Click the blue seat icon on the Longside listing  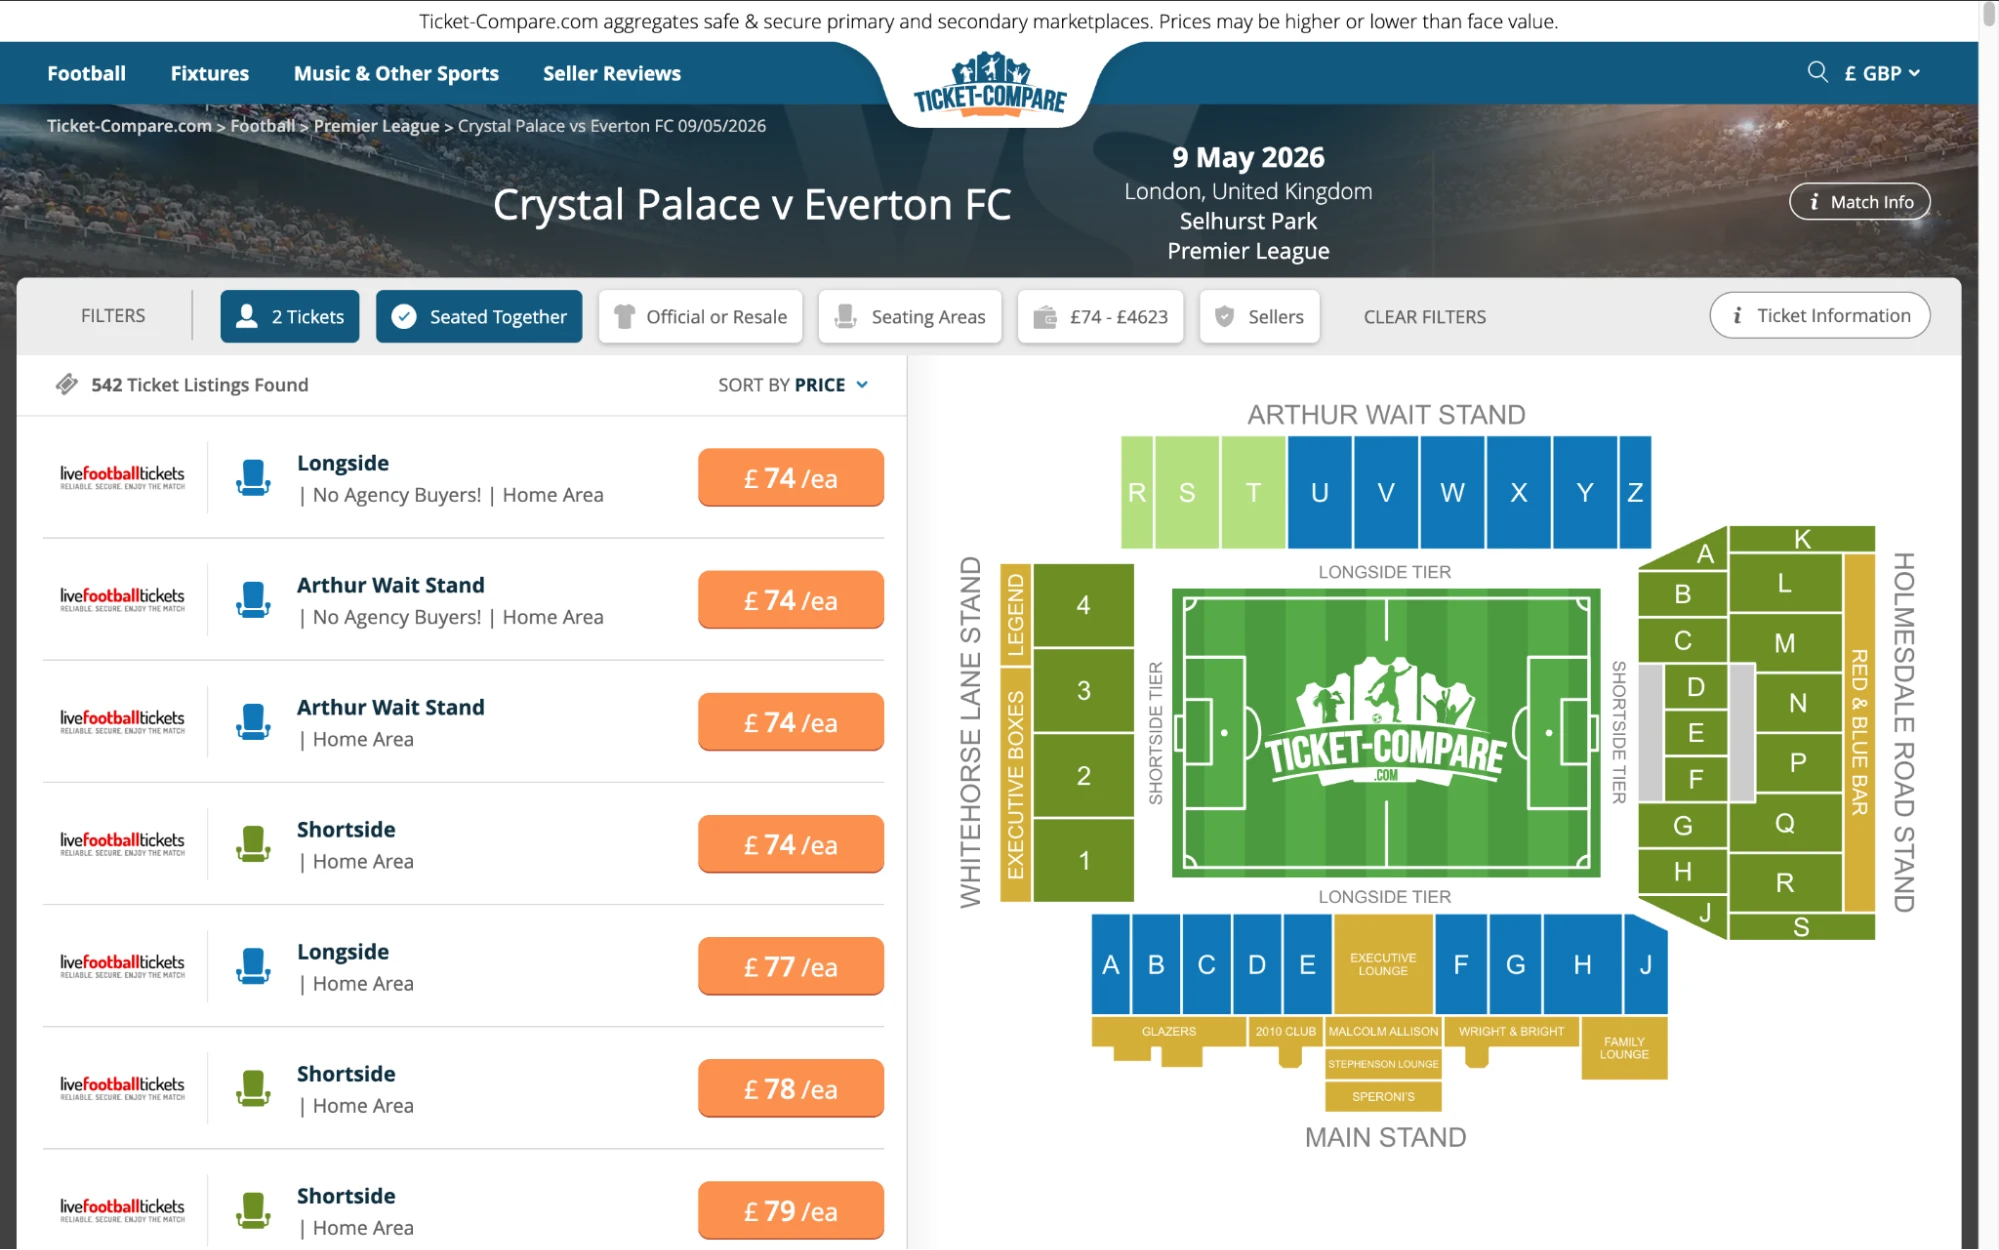255,477
